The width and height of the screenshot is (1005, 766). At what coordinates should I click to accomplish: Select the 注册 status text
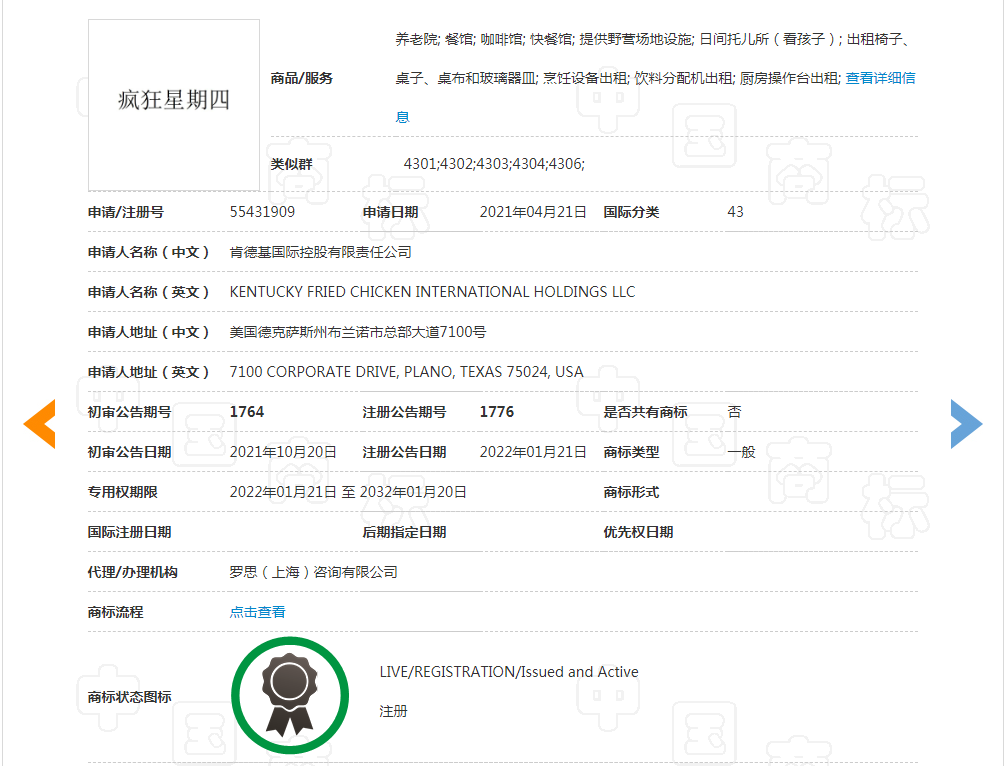click(x=393, y=712)
